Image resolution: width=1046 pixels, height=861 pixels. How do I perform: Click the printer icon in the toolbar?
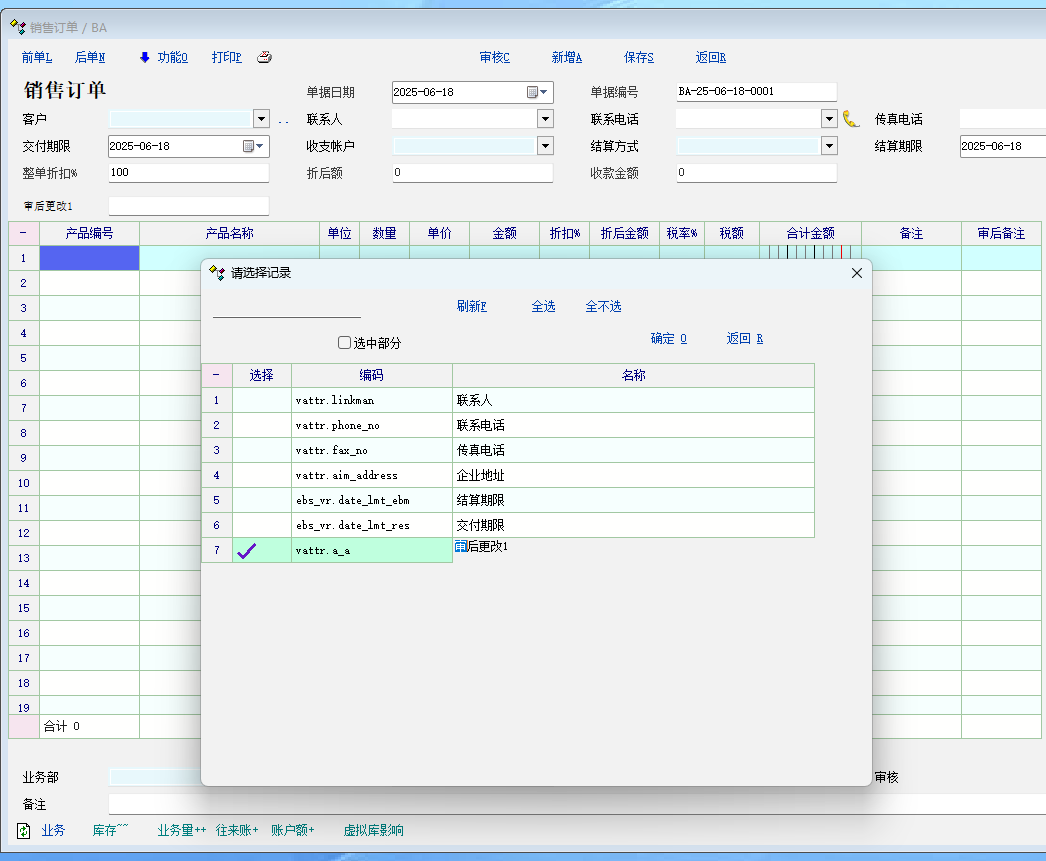tap(264, 57)
